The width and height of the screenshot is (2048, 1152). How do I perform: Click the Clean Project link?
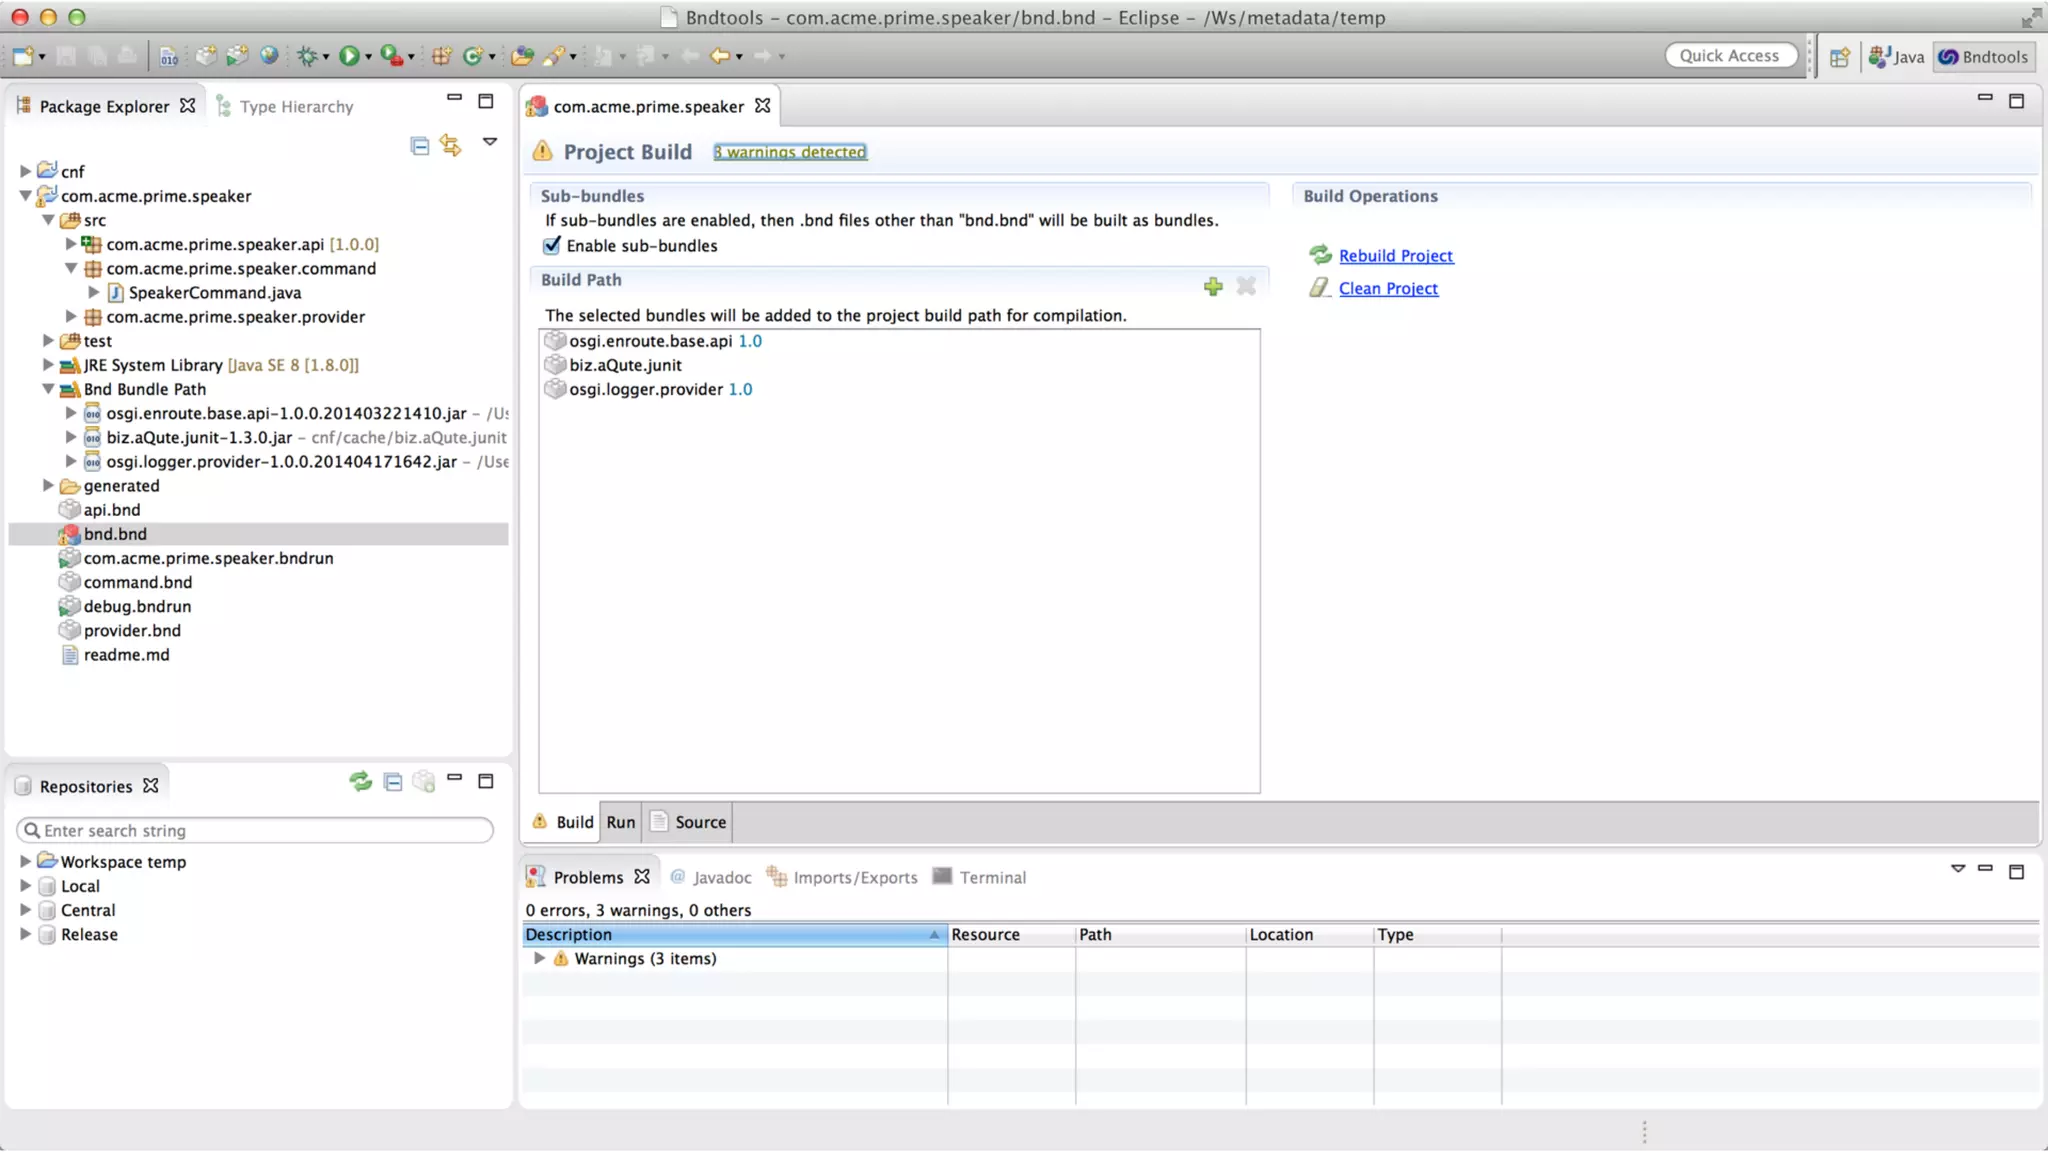(x=1388, y=288)
